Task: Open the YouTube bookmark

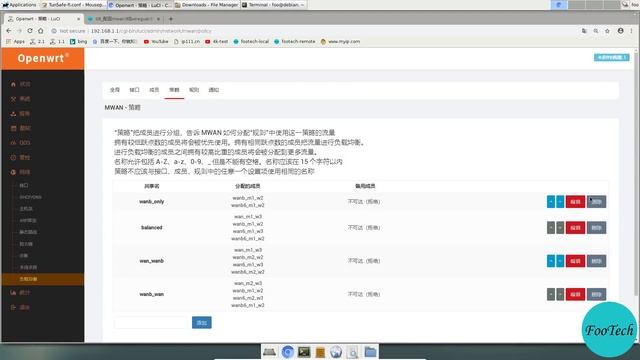Action: click(156, 41)
